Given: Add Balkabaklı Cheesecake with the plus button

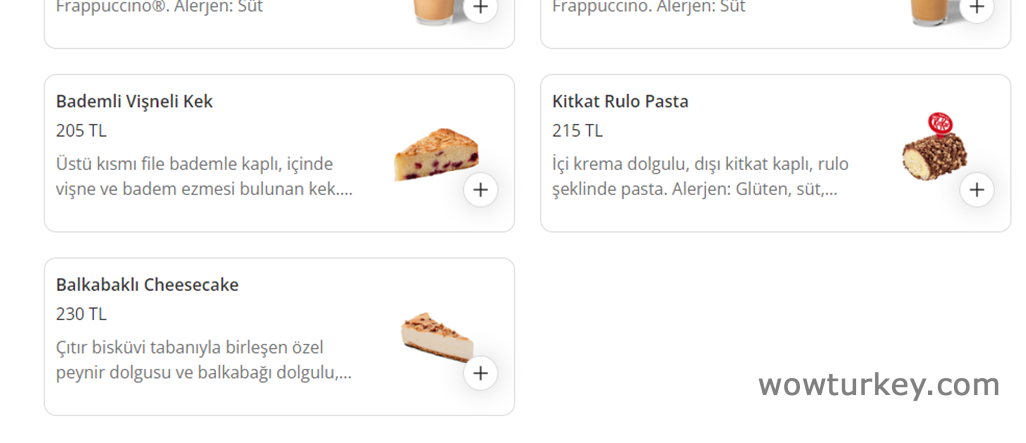Looking at the screenshot, I should coord(480,373).
